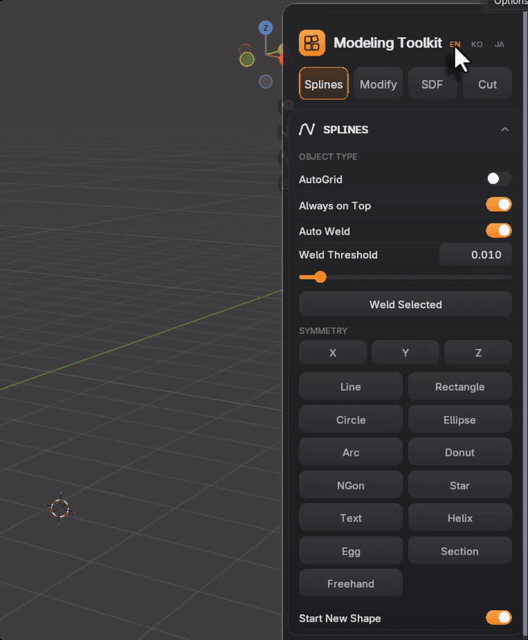Create a Rectangle spline
This screenshot has height=640, width=528.
click(460, 387)
